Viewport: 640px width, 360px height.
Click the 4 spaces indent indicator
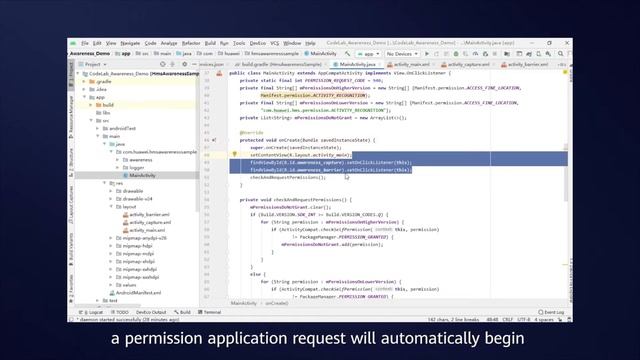(x=544, y=320)
